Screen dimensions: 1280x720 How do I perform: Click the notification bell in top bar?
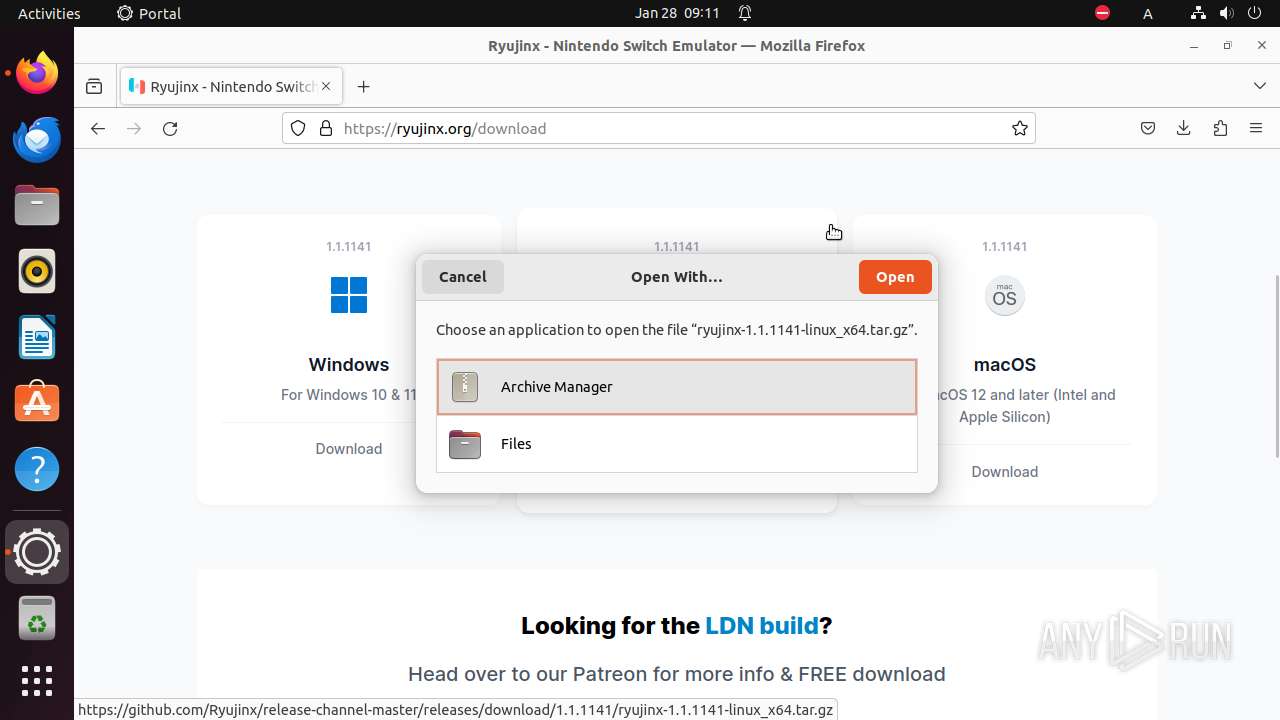(745, 13)
